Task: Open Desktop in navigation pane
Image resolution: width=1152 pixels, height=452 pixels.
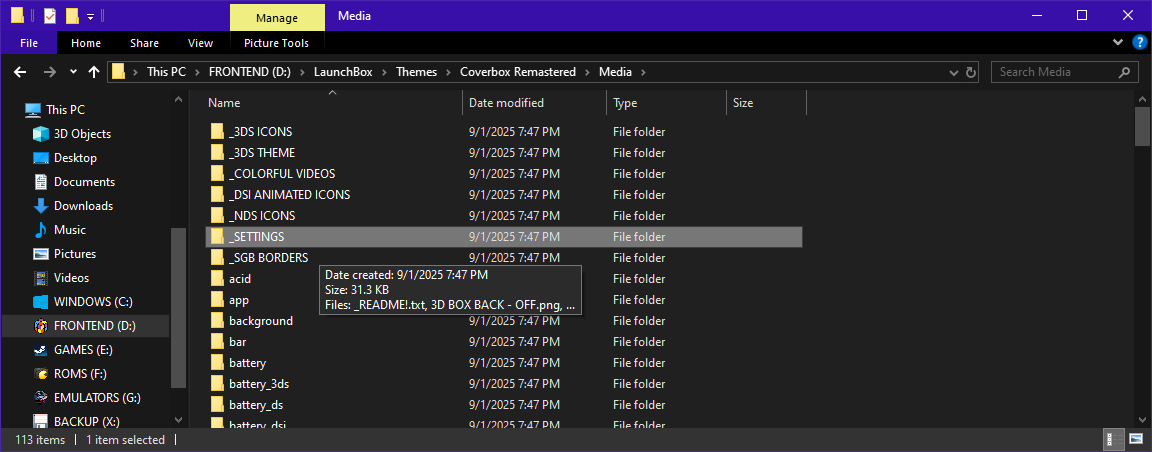Action: point(75,158)
